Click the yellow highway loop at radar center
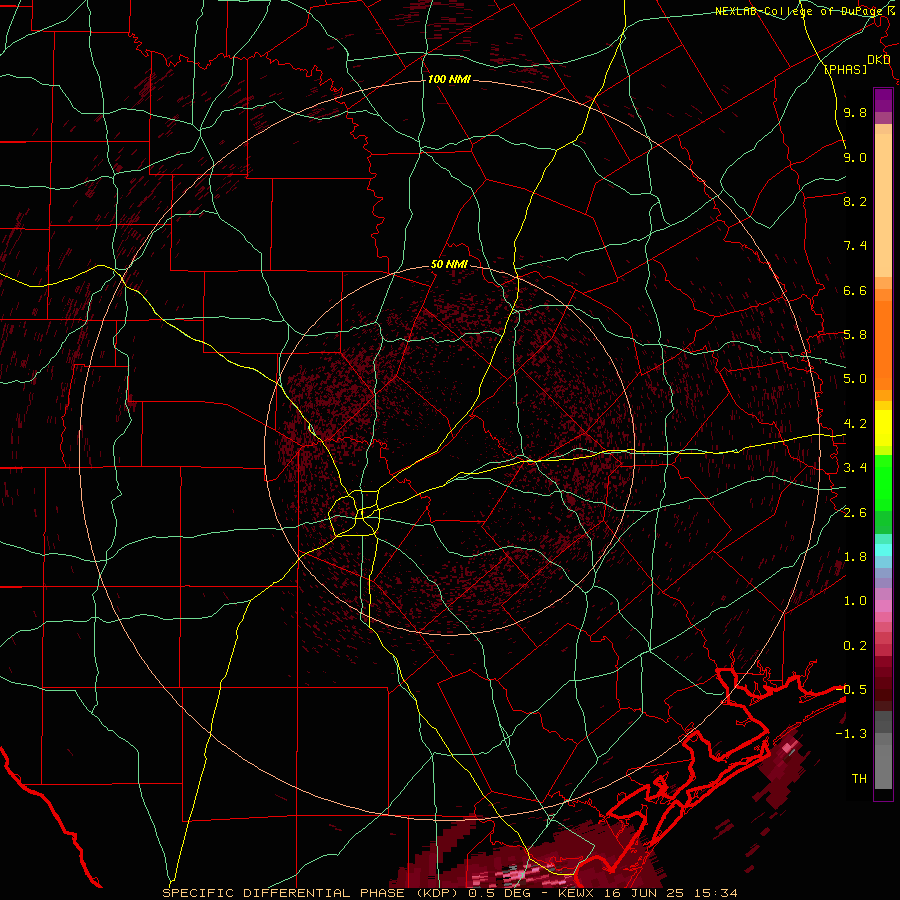The width and height of the screenshot is (900, 900). coord(355,514)
